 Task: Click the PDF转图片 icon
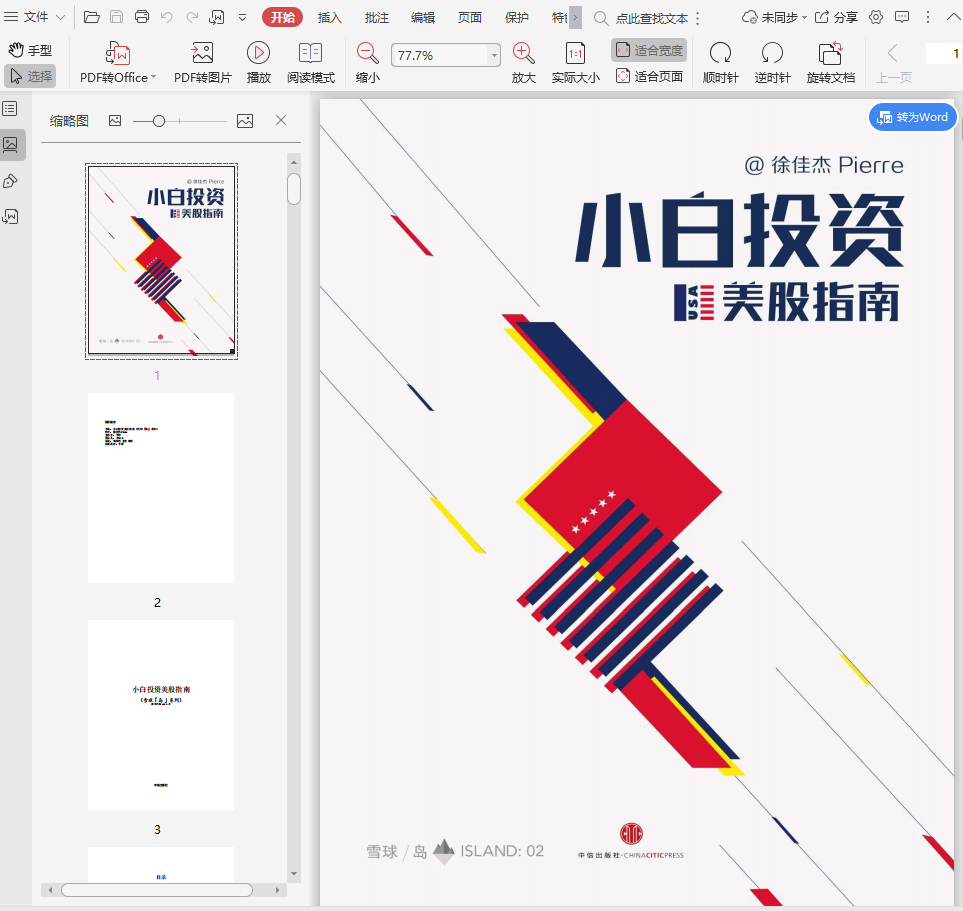click(x=202, y=54)
